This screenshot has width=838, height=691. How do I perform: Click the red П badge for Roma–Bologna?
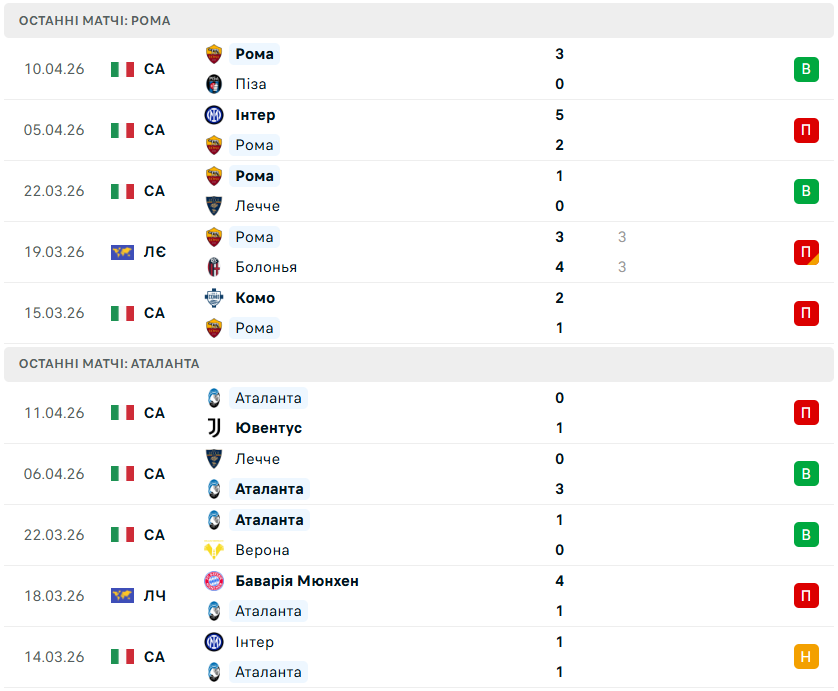(x=806, y=252)
